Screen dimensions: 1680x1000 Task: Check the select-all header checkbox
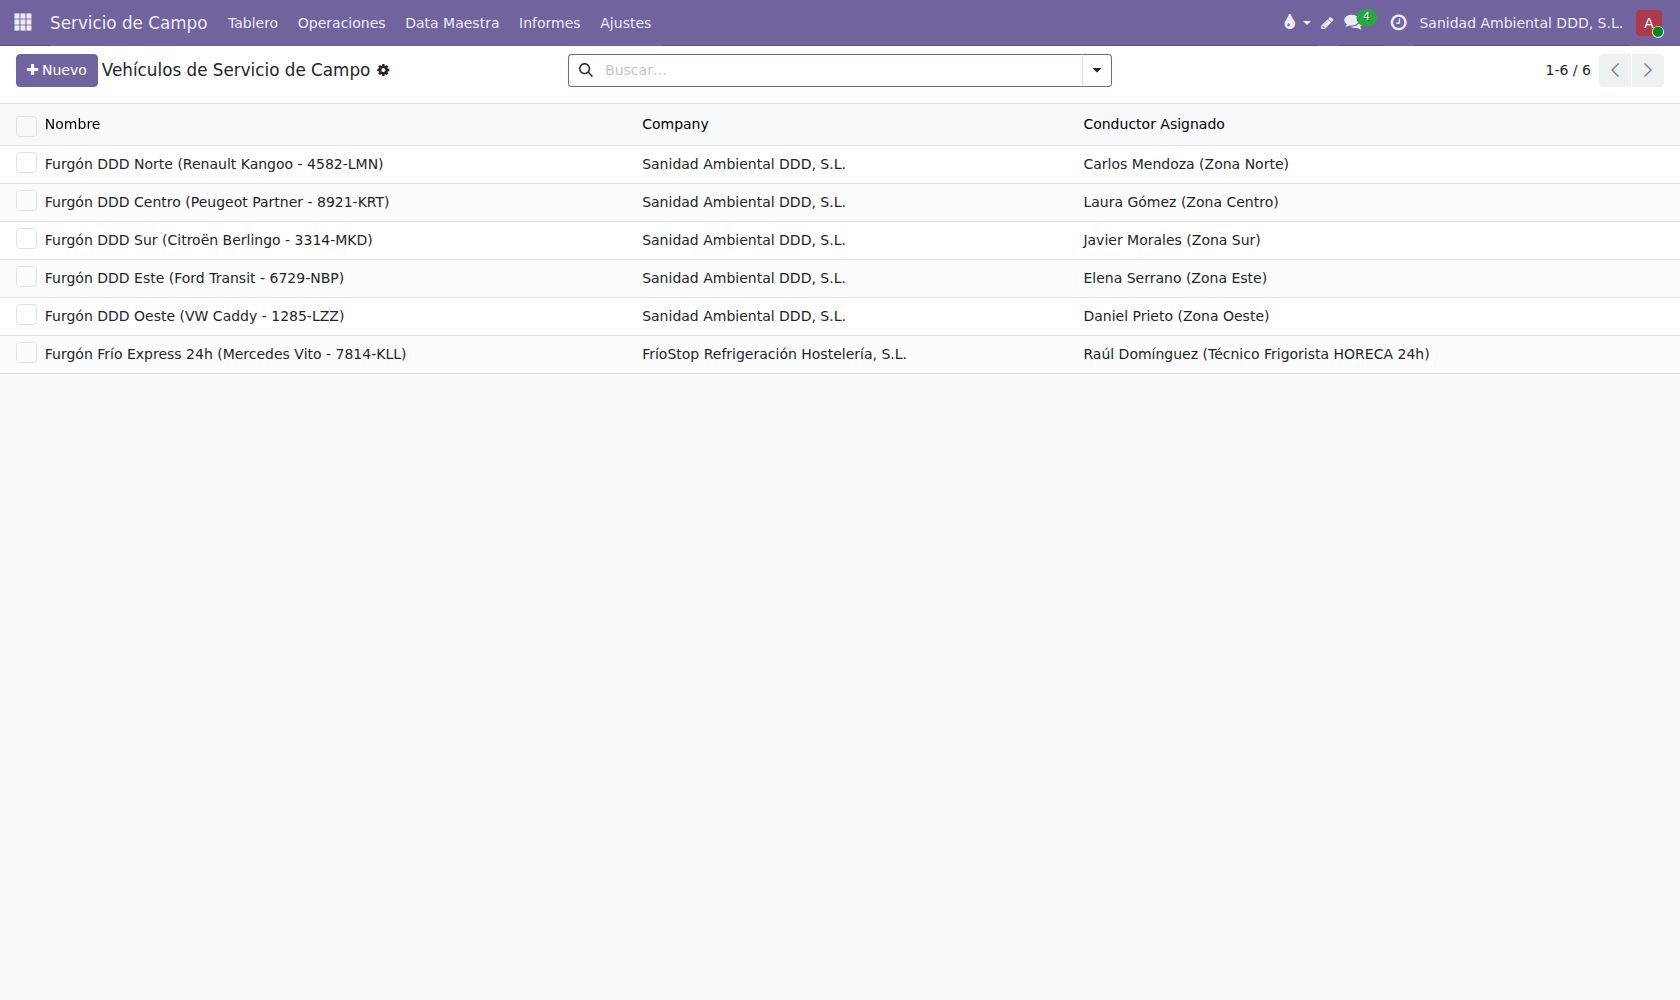27,125
